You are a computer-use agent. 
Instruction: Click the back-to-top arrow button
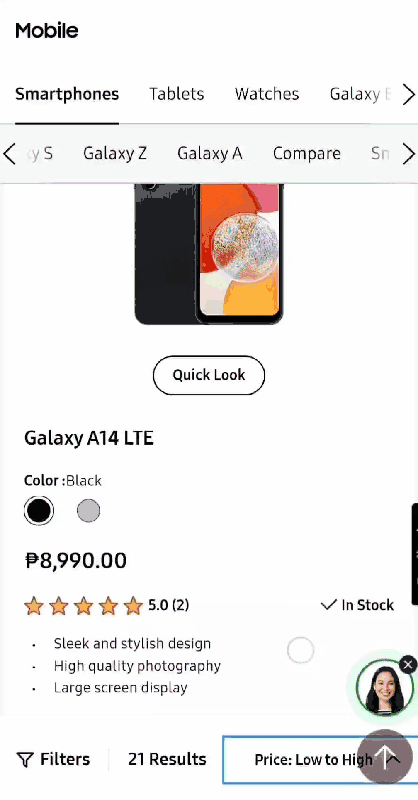tap(384, 758)
